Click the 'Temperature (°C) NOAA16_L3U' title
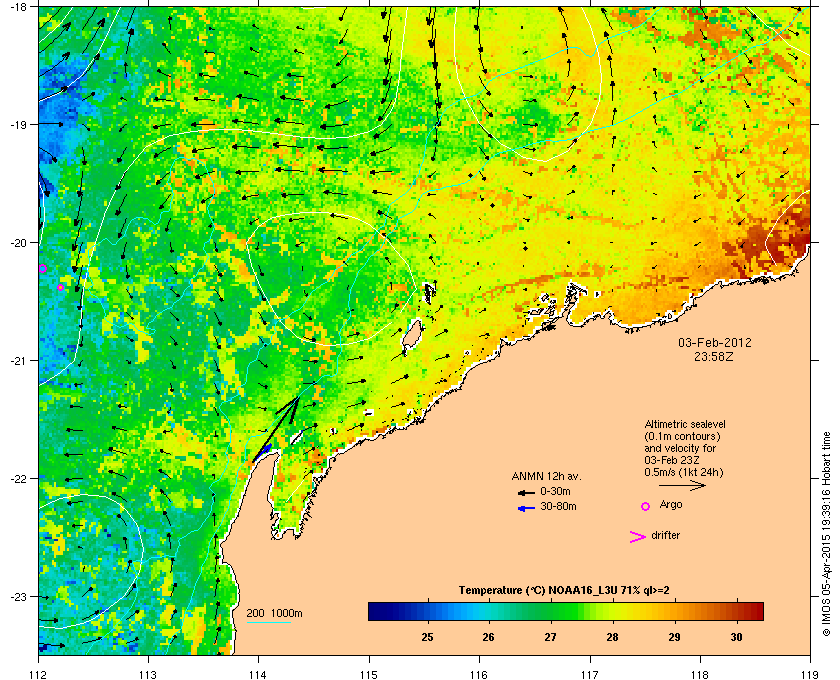This screenshot has height=680, width=840. pyautogui.click(x=564, y=591)
